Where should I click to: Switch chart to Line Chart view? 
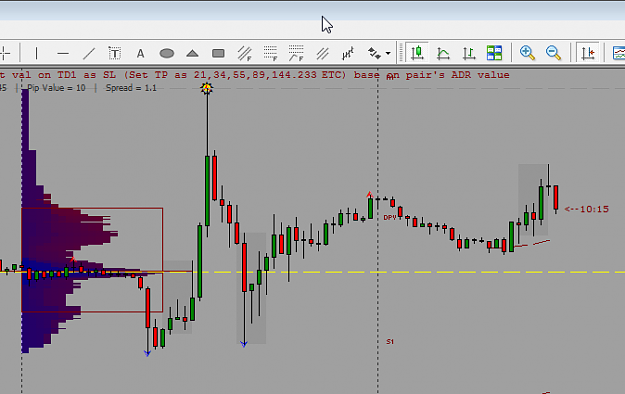(443, 53)
